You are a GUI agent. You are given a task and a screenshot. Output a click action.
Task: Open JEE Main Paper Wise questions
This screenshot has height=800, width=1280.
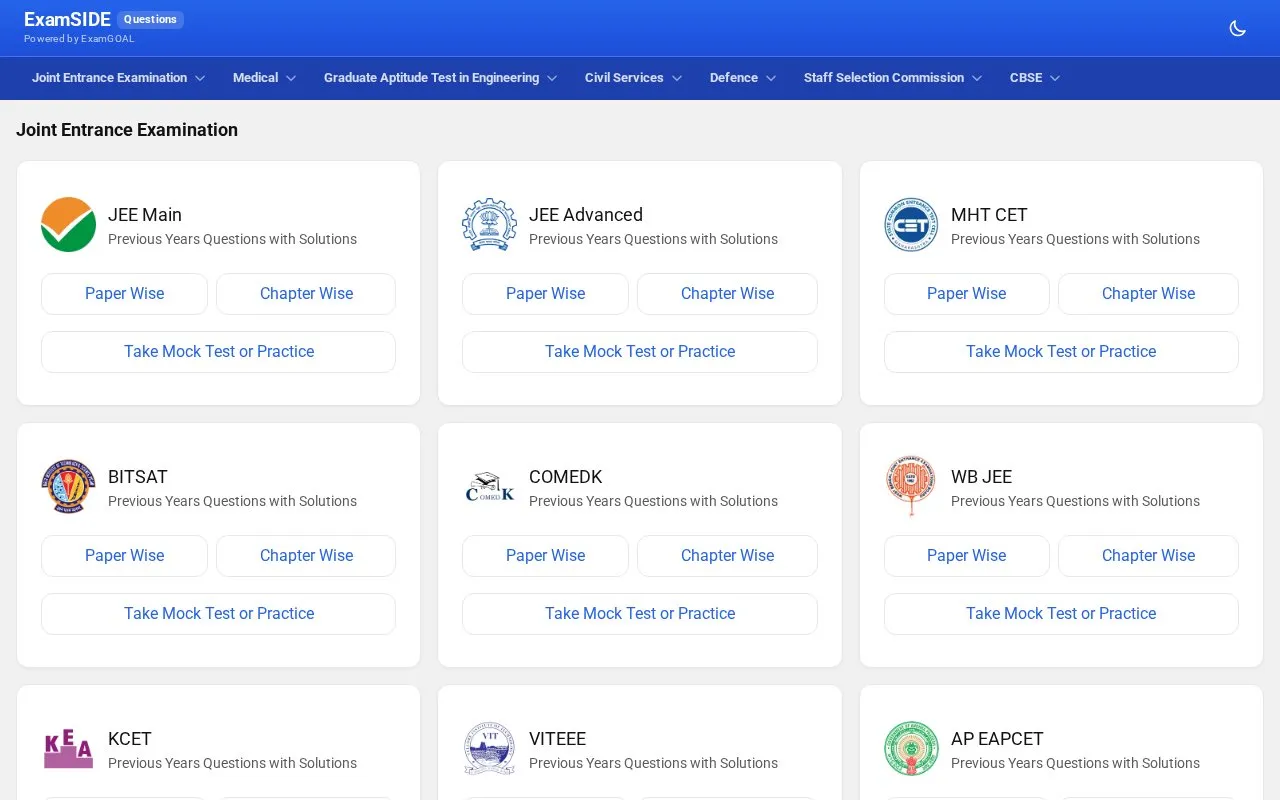click(124, 294)
